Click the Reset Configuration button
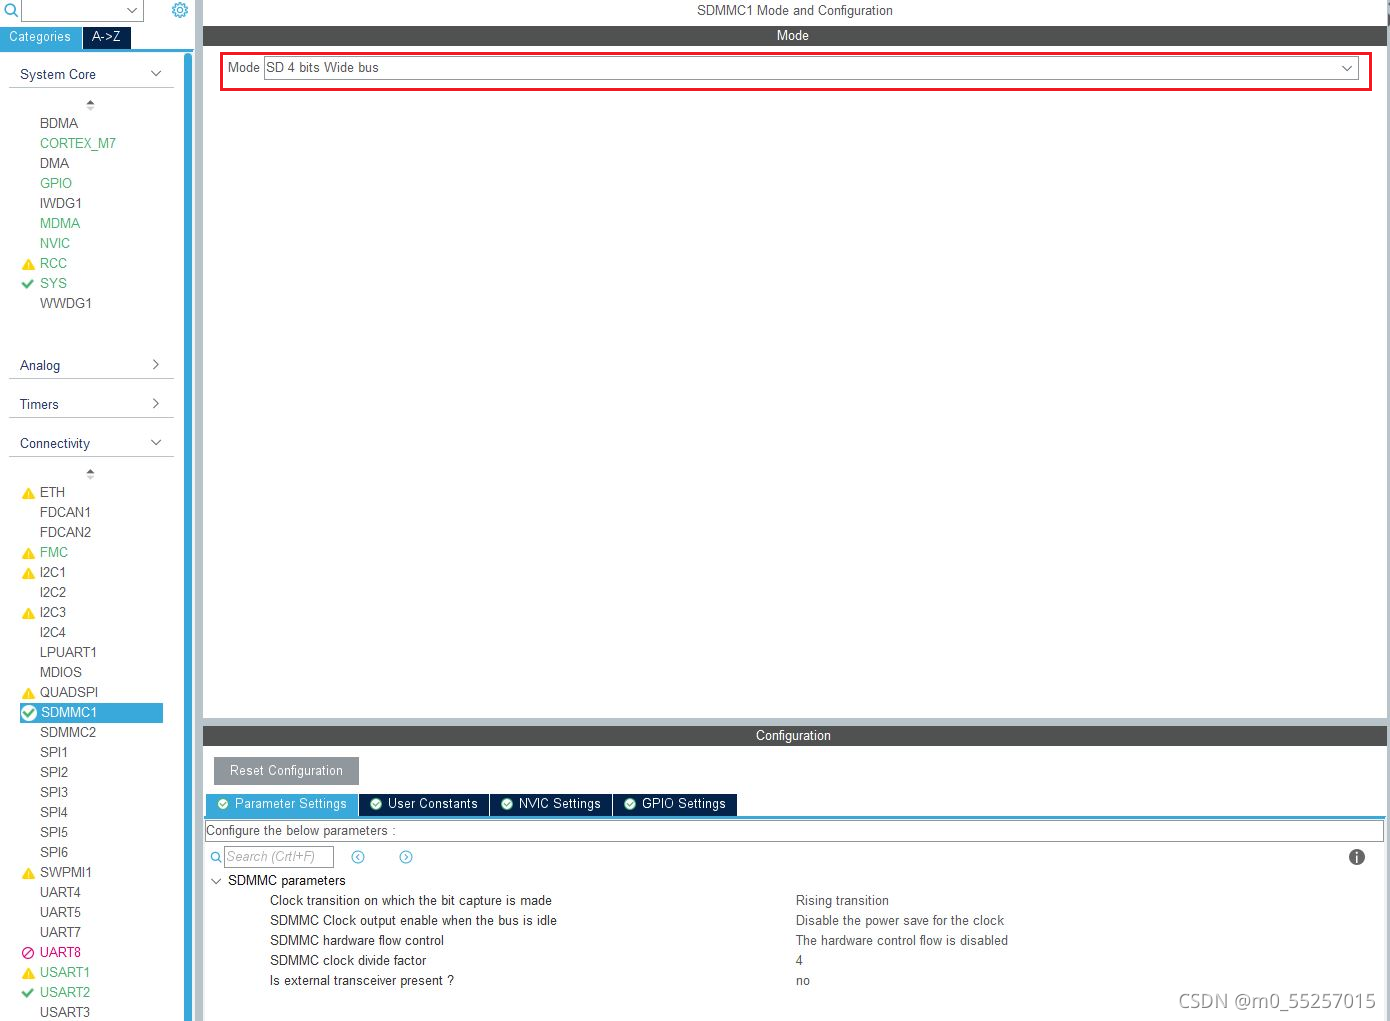This screenshot has width=1390, height=1021. tap(286, 771)
